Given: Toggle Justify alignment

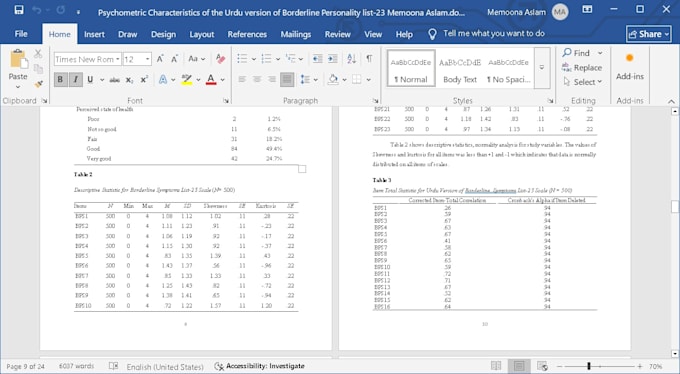Looking at the screenshot, I should coord(287,79).
